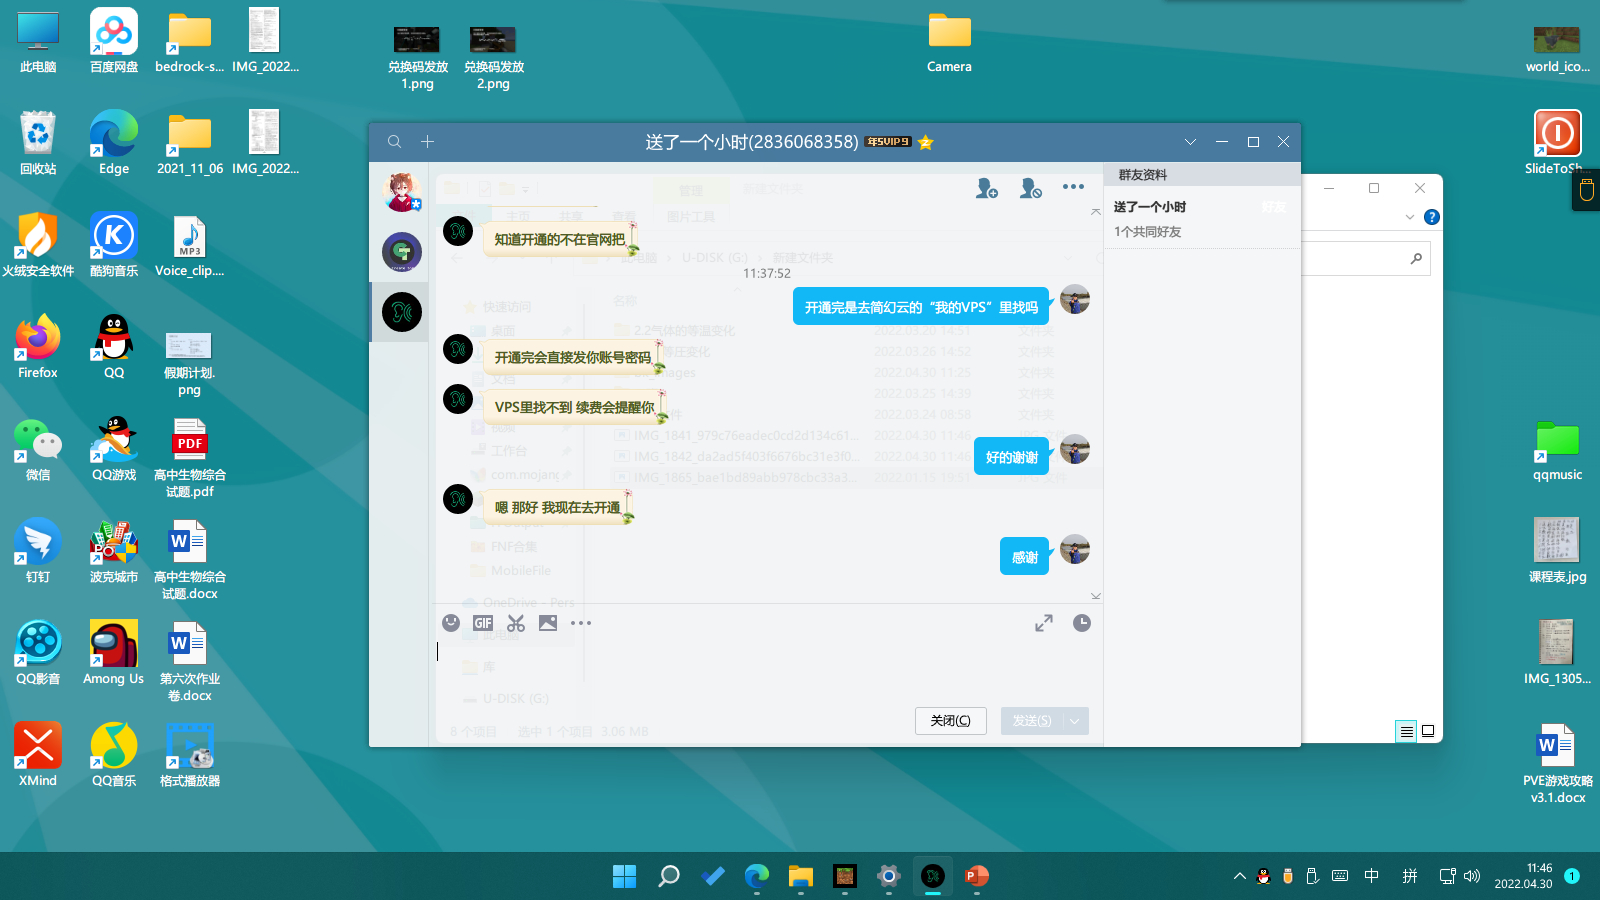The height and width of the screenshot is (900, 1600).
Task: Open the QQ title bar dropdown menu
Action: pyautogui.click(x=1190, y=142)
